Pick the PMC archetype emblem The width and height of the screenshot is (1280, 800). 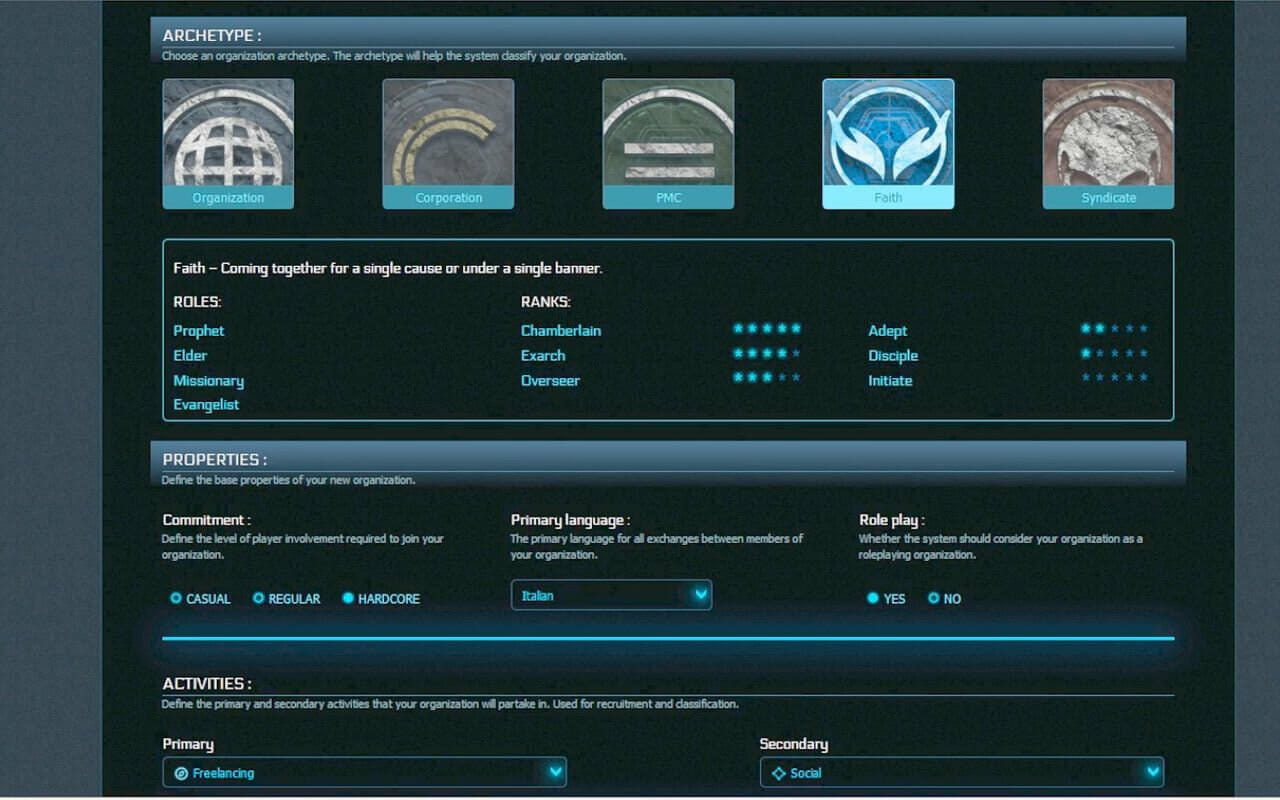pos(668,134)
